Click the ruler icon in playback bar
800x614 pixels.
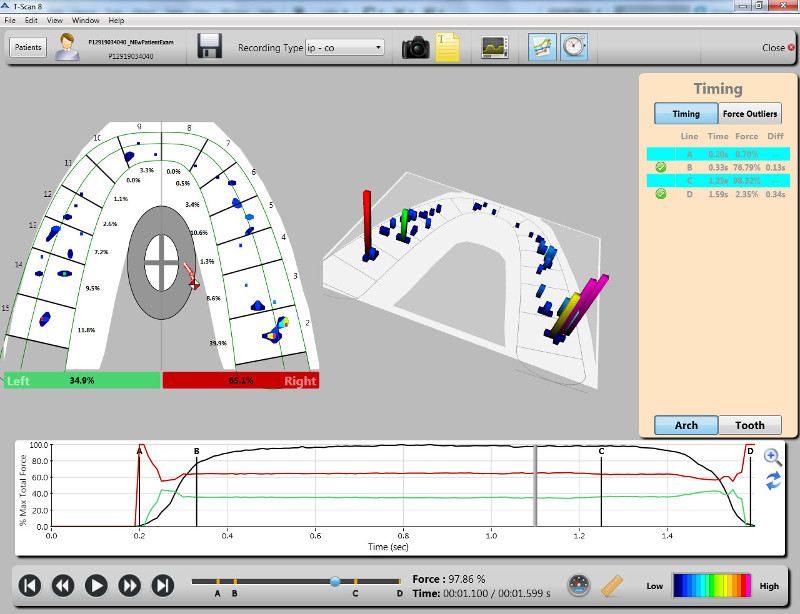pos(613,585)
